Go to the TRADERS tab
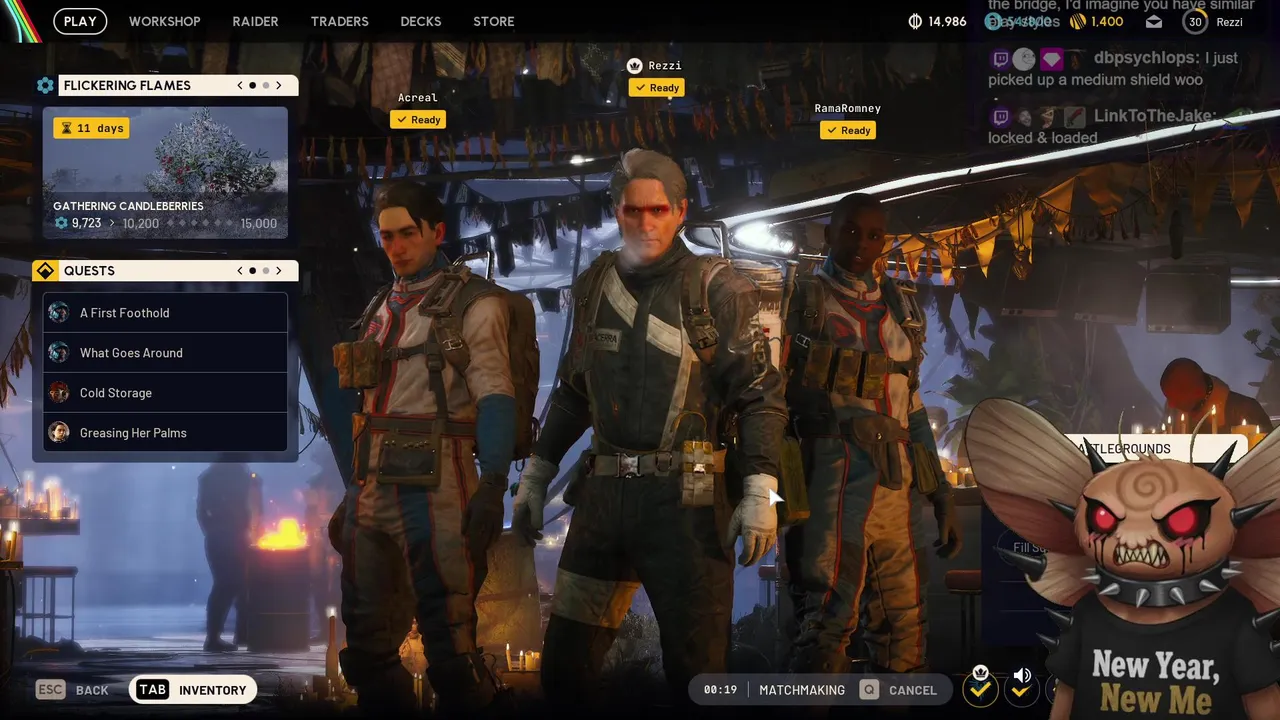Viewport: 1280px width, 720px height. click(x=339, y=21)
